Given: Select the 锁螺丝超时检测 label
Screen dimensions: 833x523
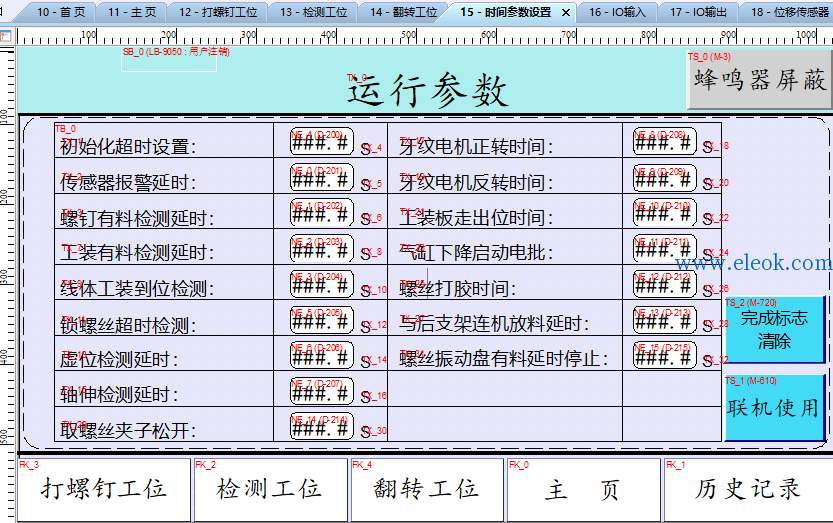Looking at the screenshot, I should click(128, 325).
